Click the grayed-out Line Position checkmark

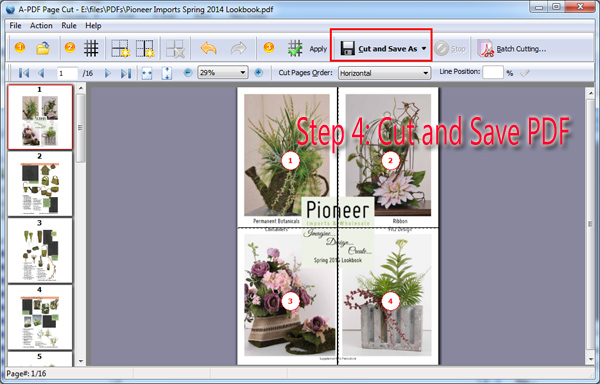tap(525, 72)
